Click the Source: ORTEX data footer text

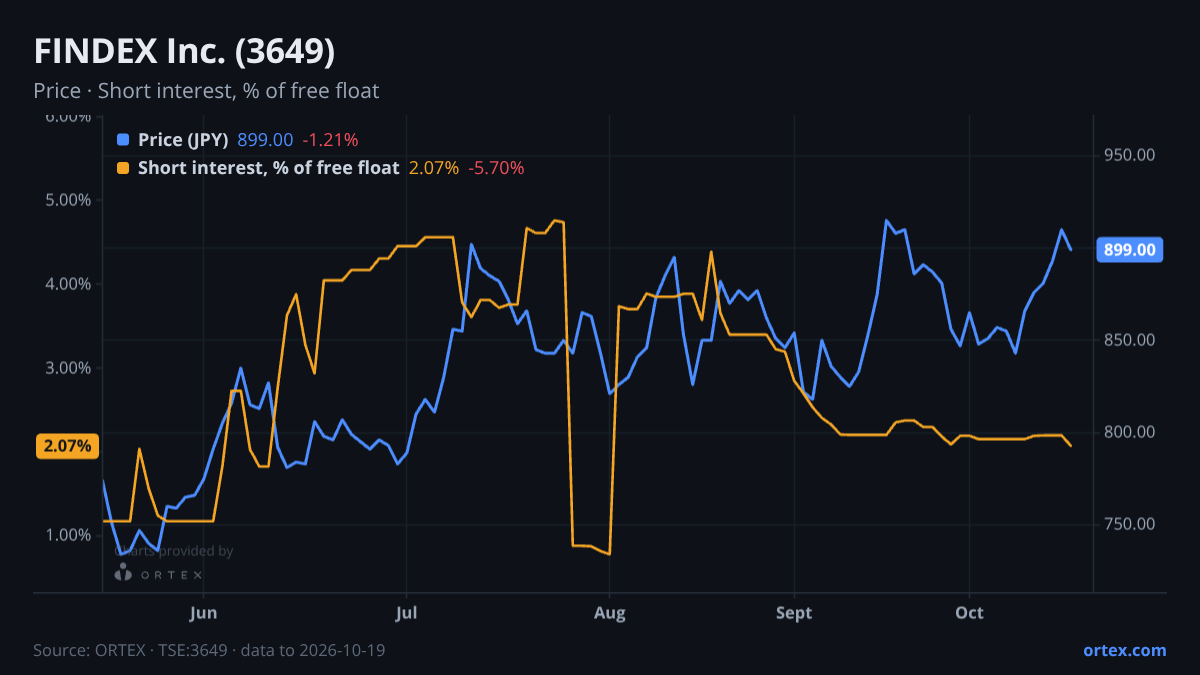click(209, 650)
